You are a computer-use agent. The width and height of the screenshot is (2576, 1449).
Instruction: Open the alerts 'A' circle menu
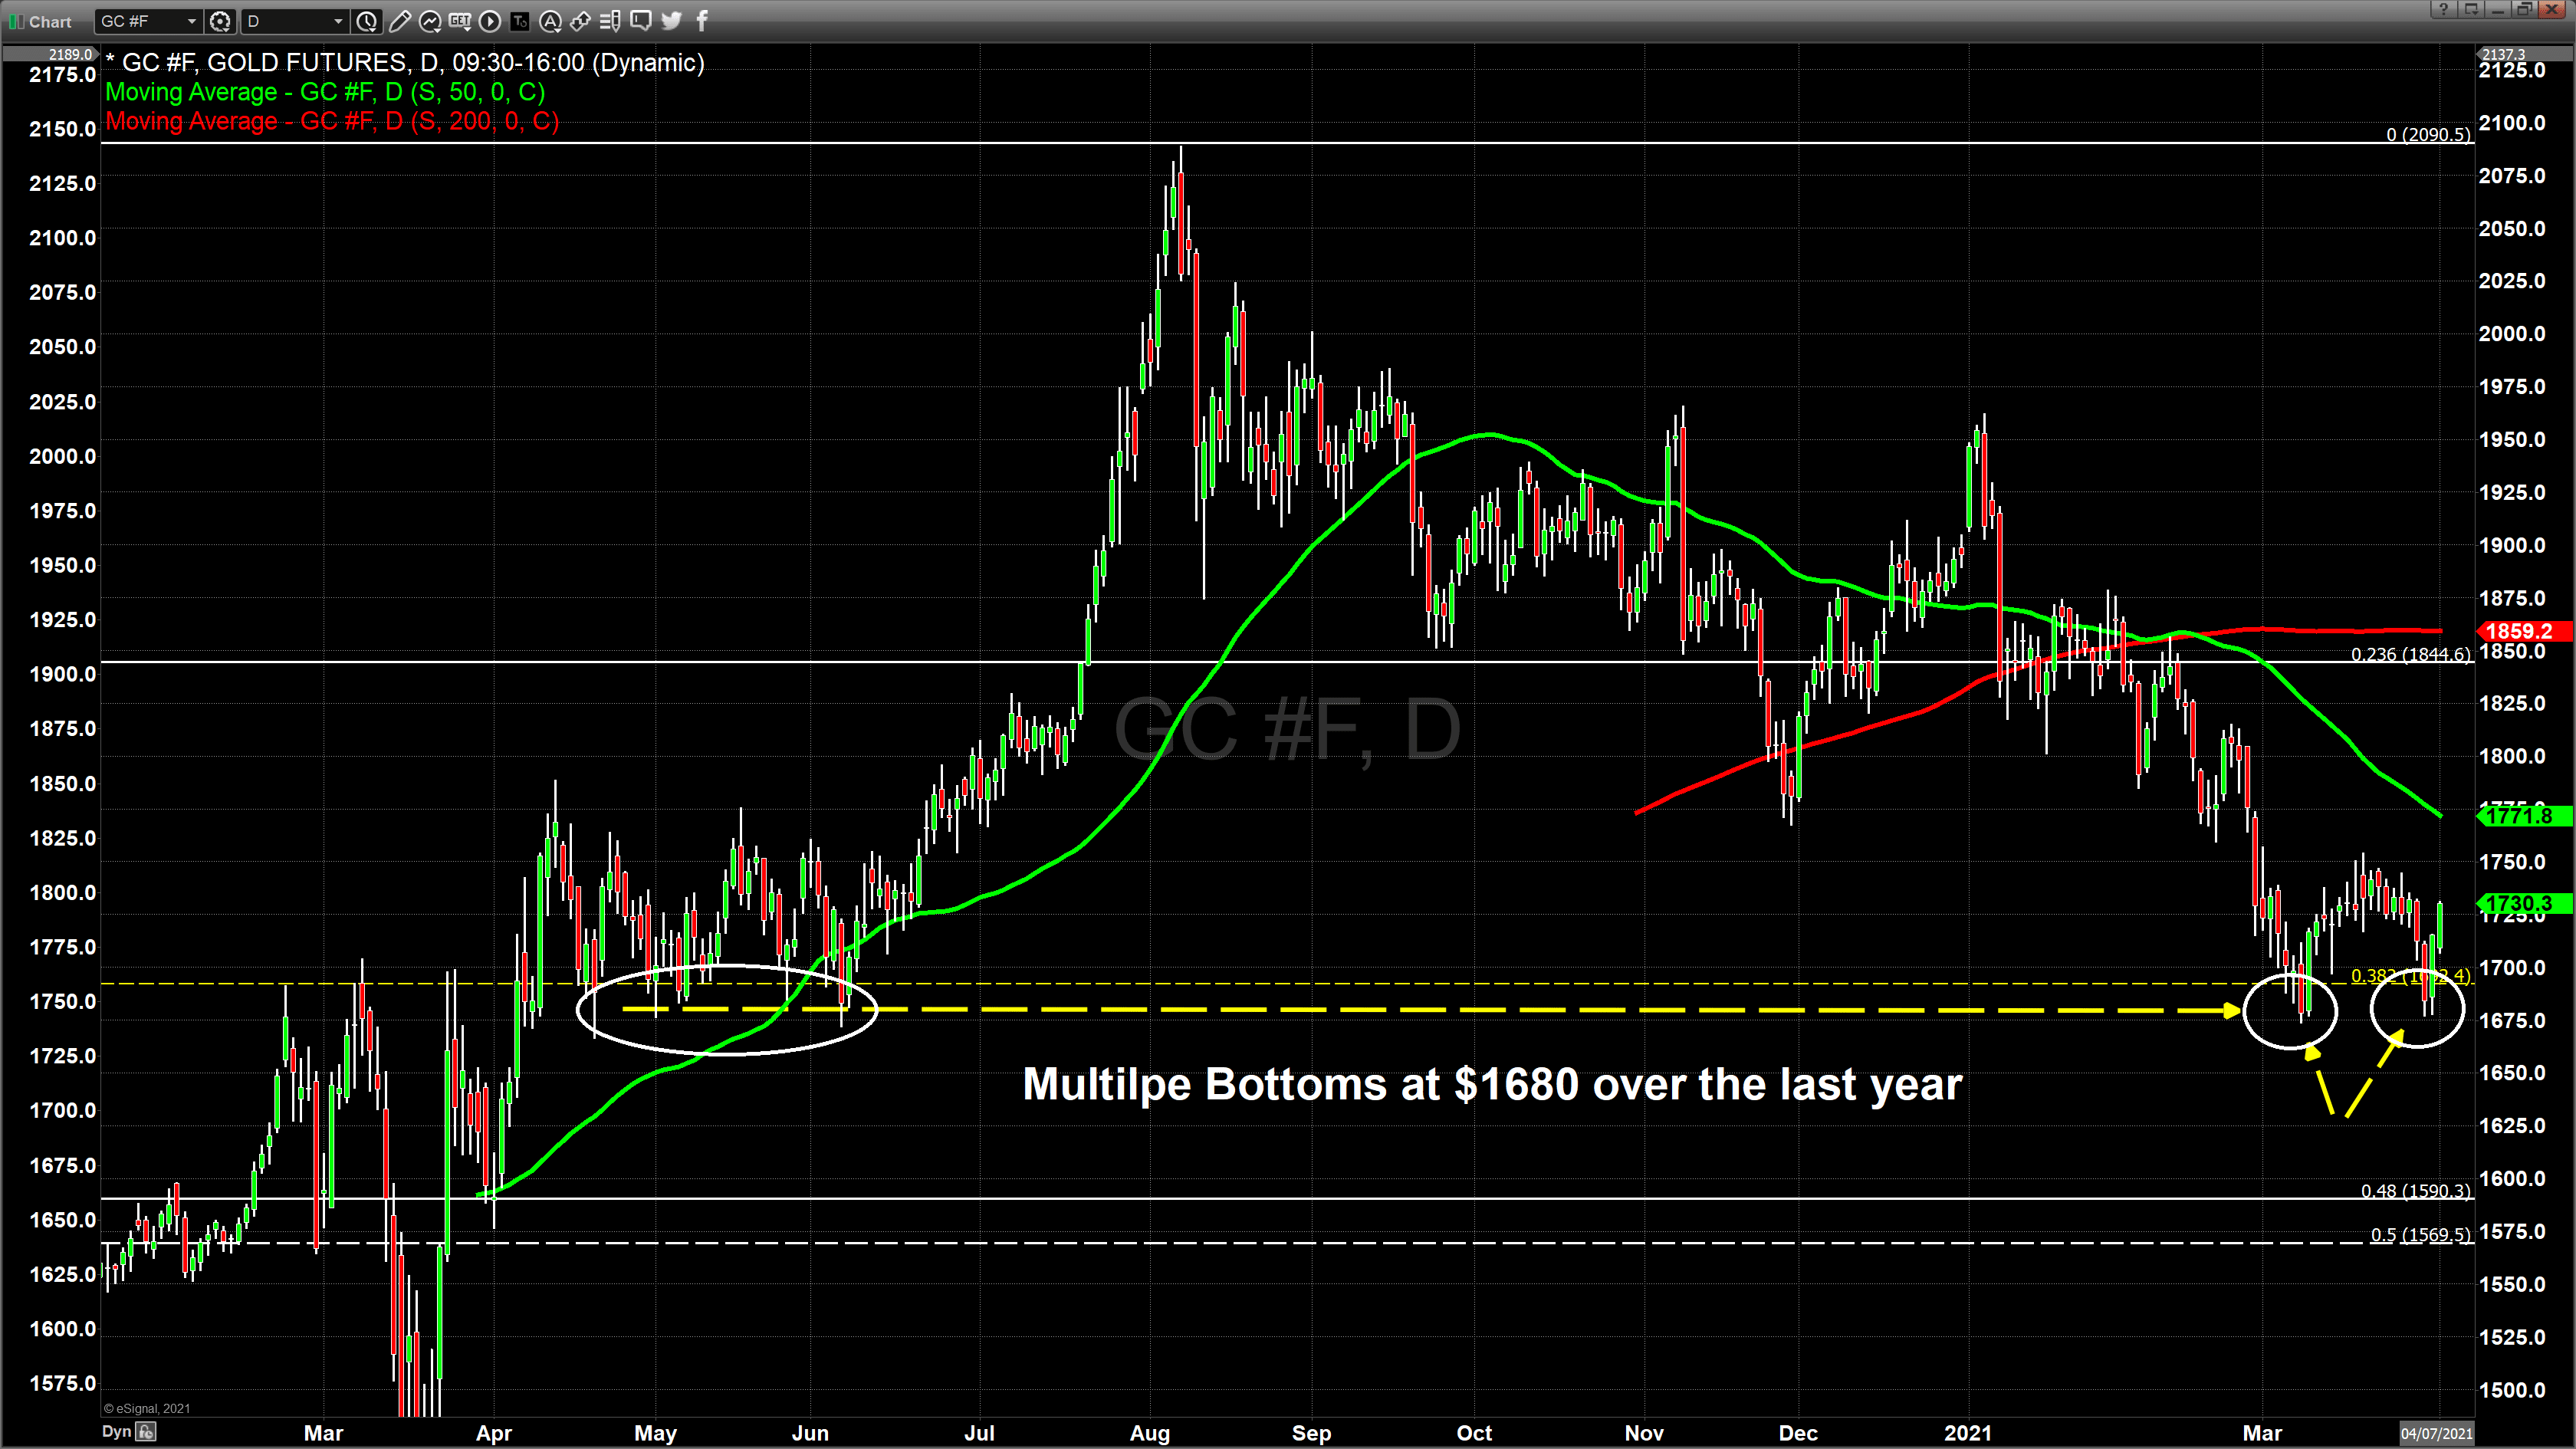(550, 21)
